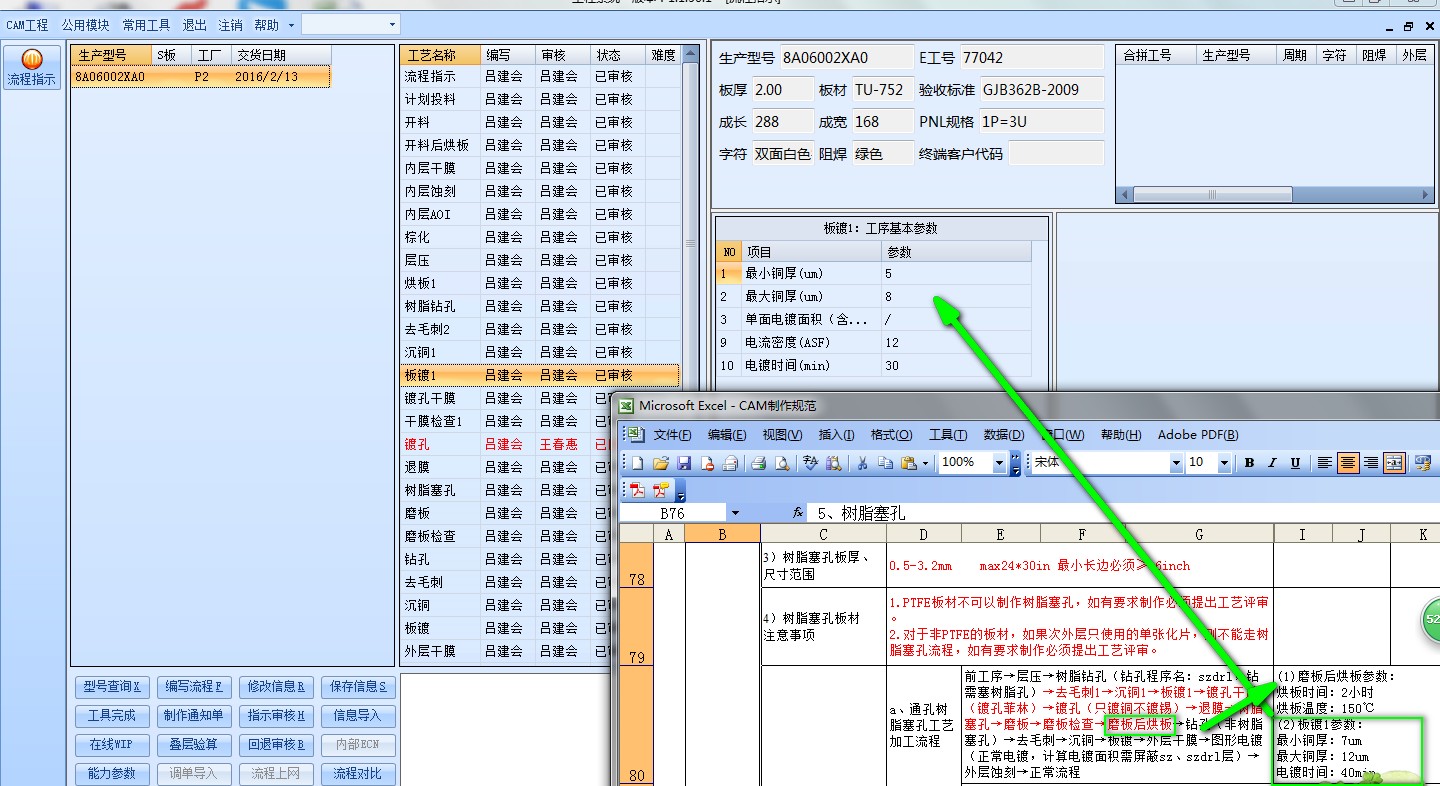Screen dimensions: 1440x786
Task: Select 镀孔 red row in process list
Action: pos(540,444)
